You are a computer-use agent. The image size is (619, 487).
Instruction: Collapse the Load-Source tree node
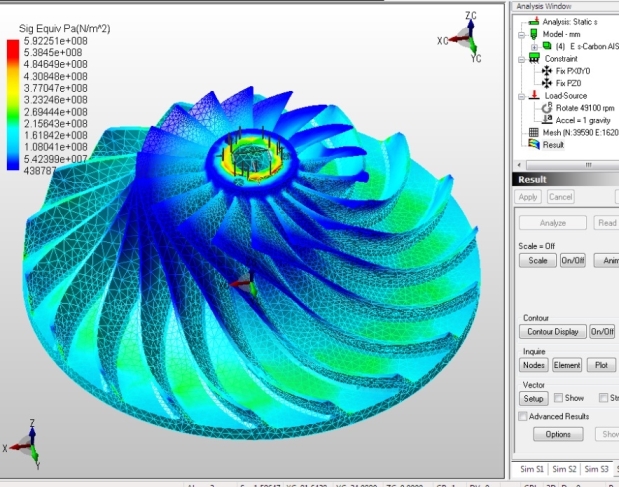click(x=521, y=96)
